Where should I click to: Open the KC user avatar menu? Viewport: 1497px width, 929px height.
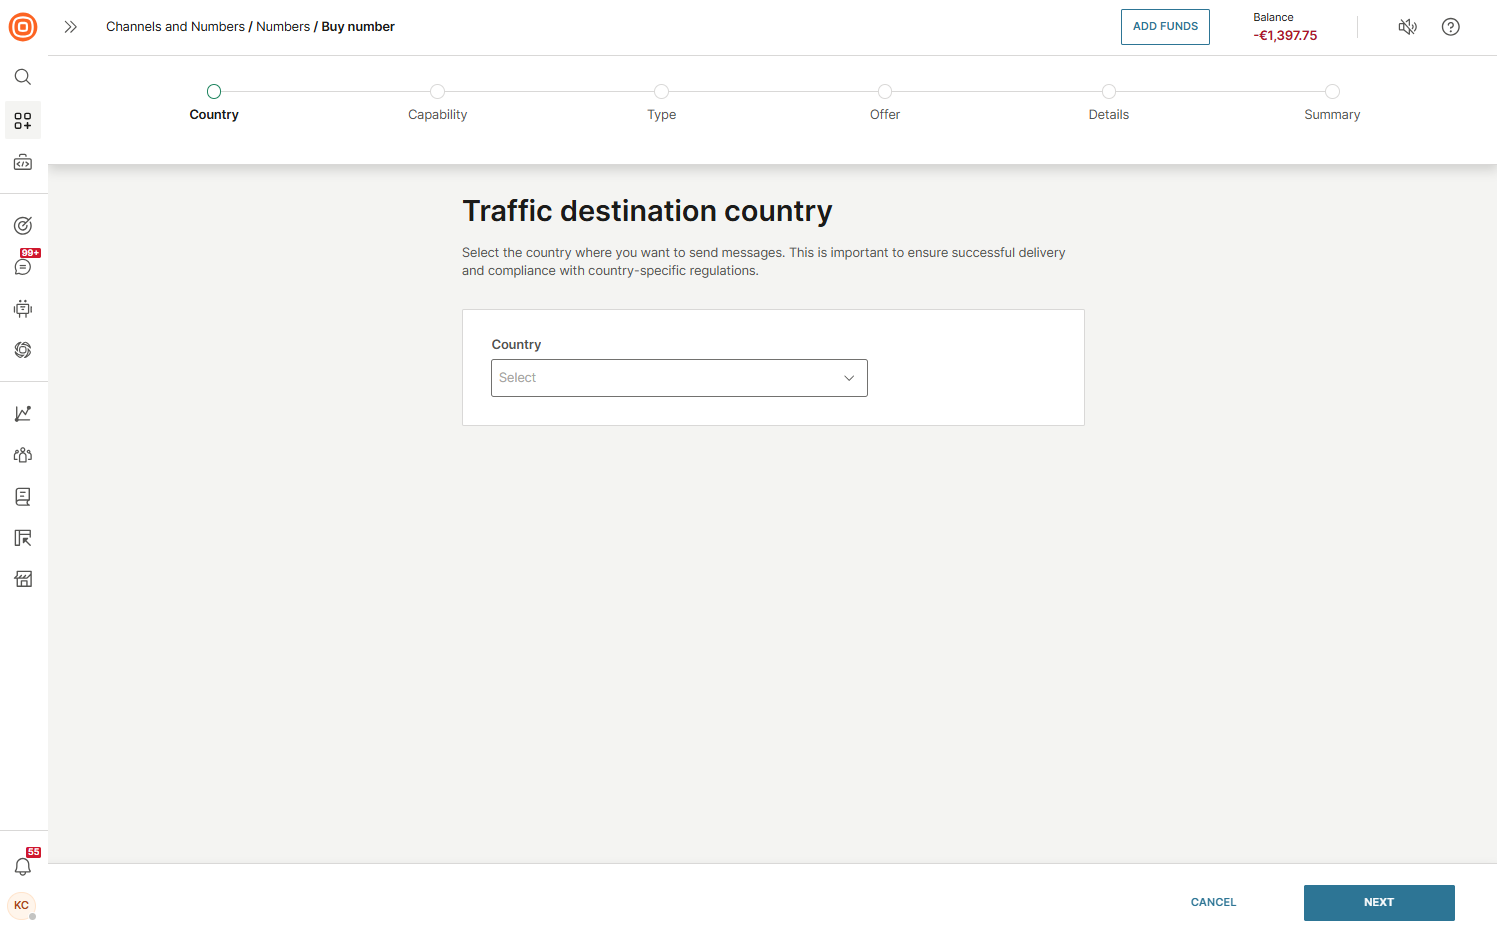[x=22, y=905]
